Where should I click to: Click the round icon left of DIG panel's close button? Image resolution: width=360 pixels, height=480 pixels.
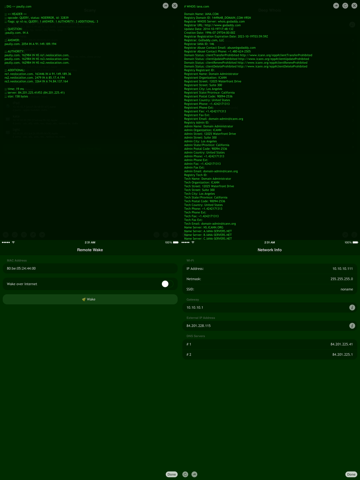tap(166, 6)
